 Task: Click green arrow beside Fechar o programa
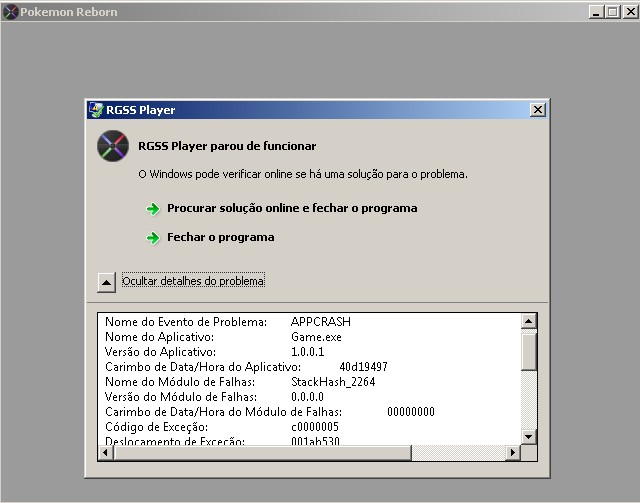tap(153, 238)
